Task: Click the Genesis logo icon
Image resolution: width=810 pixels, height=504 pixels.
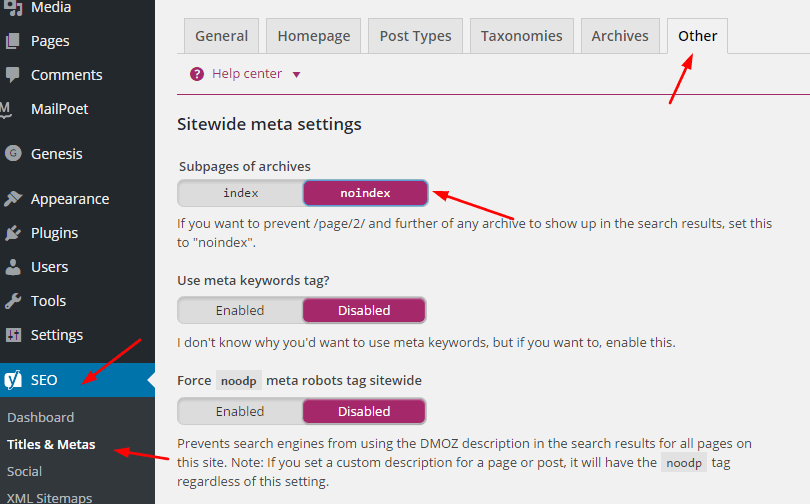Action: click(13, 153)
